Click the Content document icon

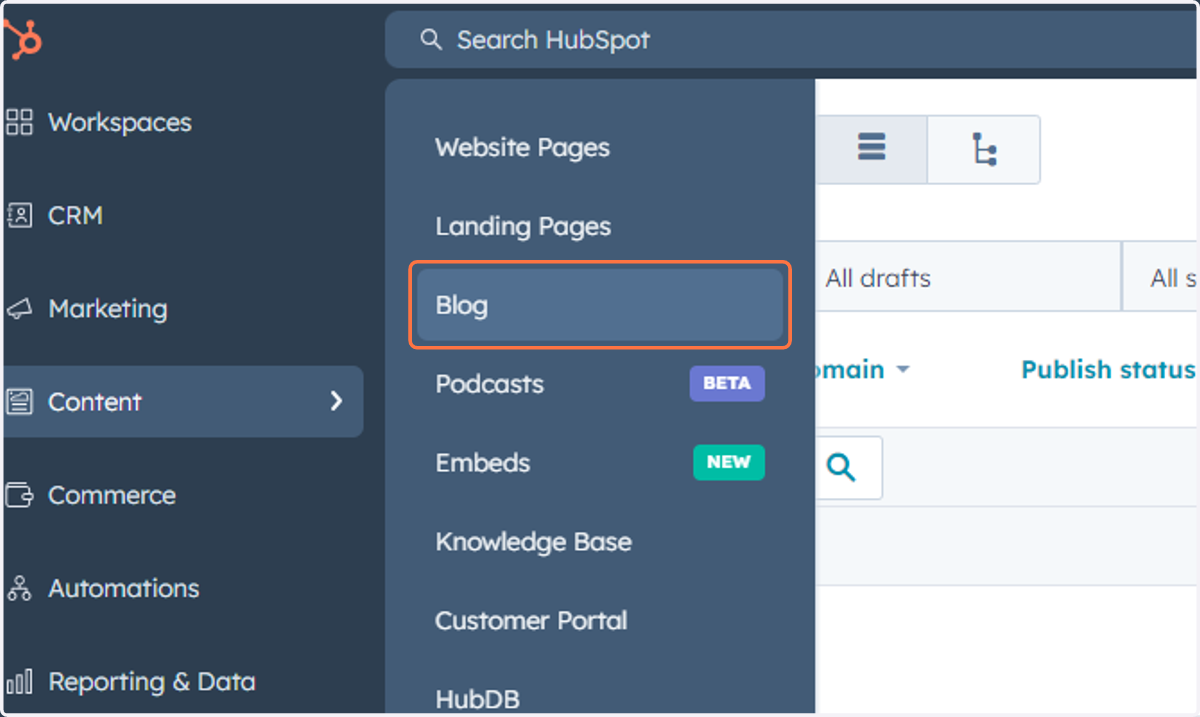pyautogui.click(x=19, y=402)
